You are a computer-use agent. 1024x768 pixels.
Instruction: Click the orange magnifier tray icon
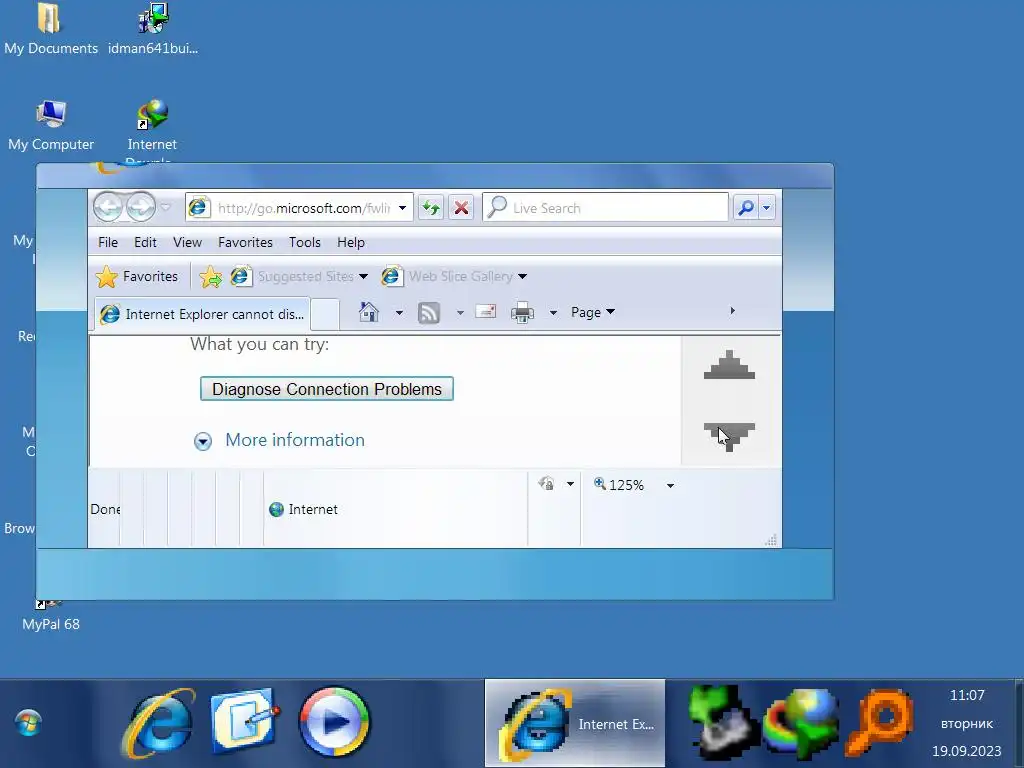pyautogui.click(x=881, y=723)
